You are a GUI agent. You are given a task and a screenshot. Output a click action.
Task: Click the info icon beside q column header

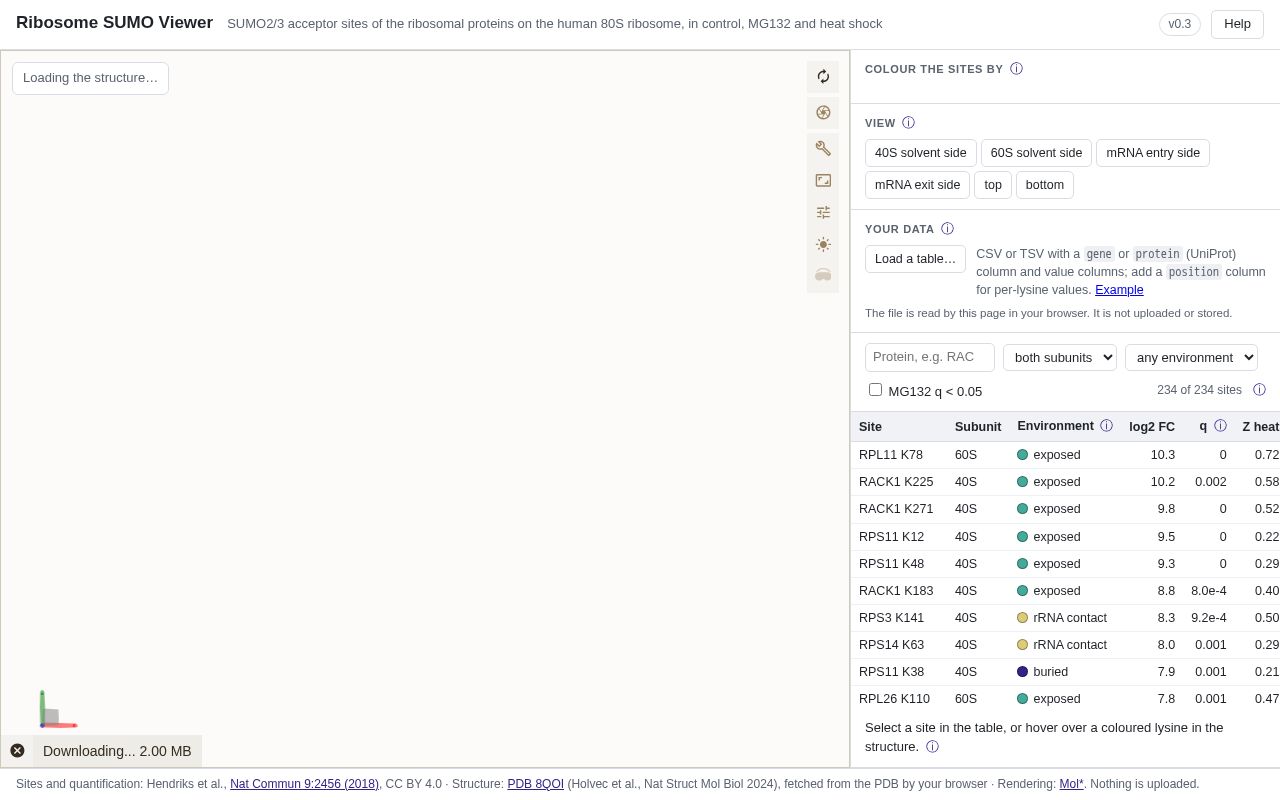(1220, 426)
